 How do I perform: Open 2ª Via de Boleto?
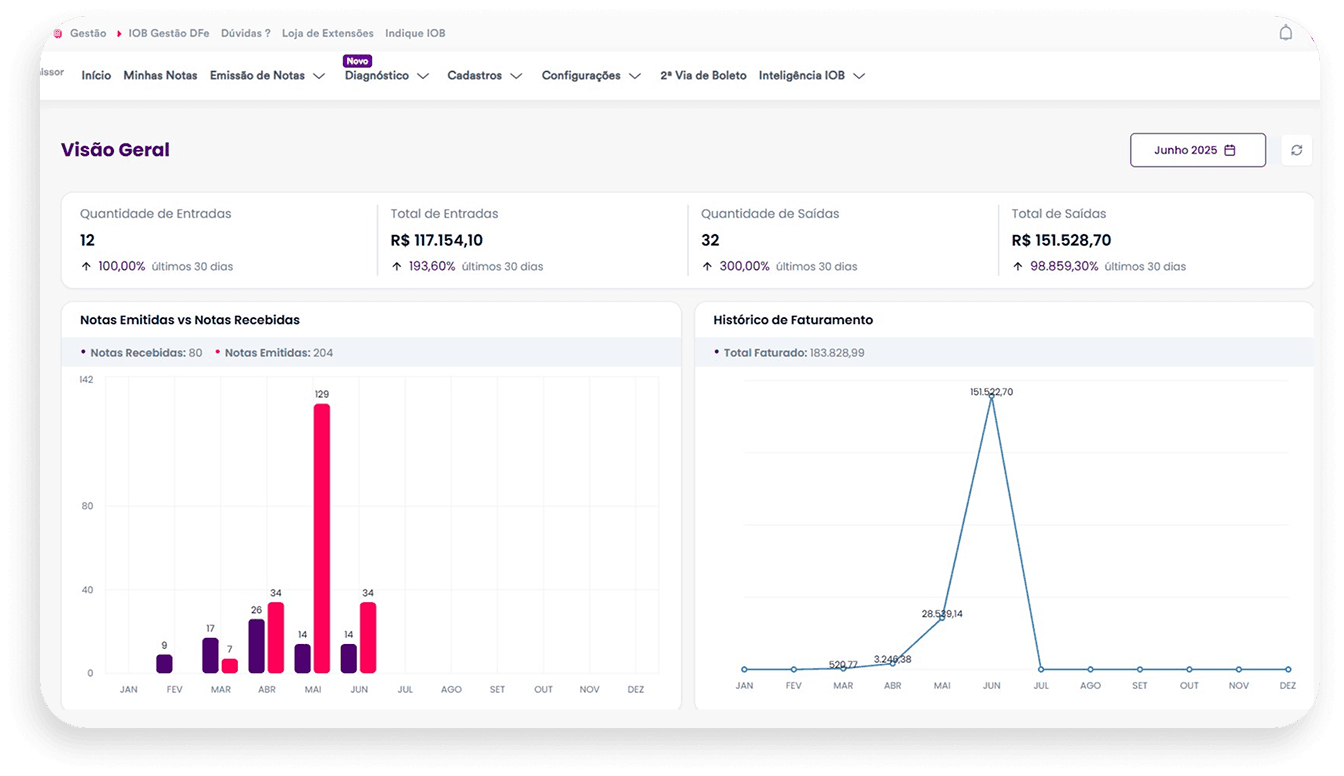703,75
